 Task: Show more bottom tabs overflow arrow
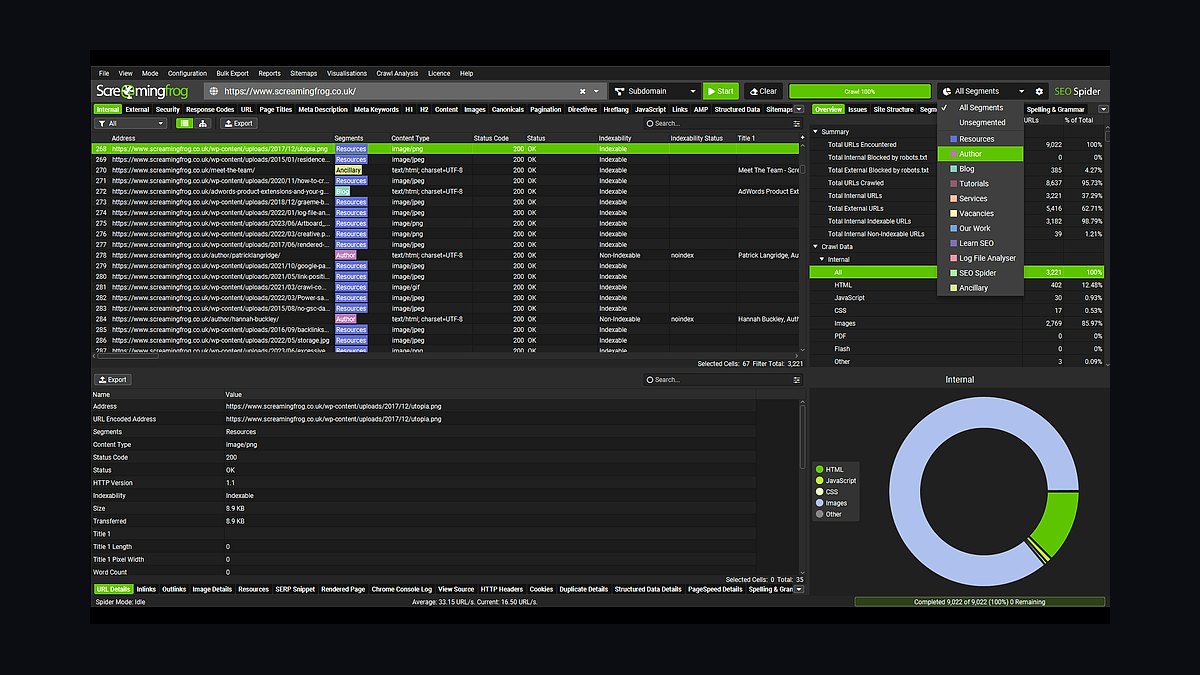coord(801,589)
